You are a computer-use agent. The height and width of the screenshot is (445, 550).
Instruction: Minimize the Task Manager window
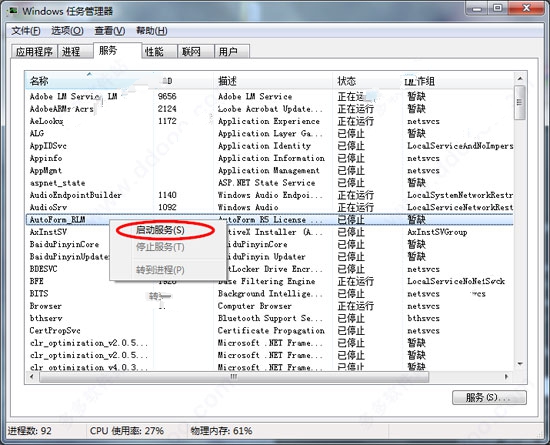(x=477, y=8)
